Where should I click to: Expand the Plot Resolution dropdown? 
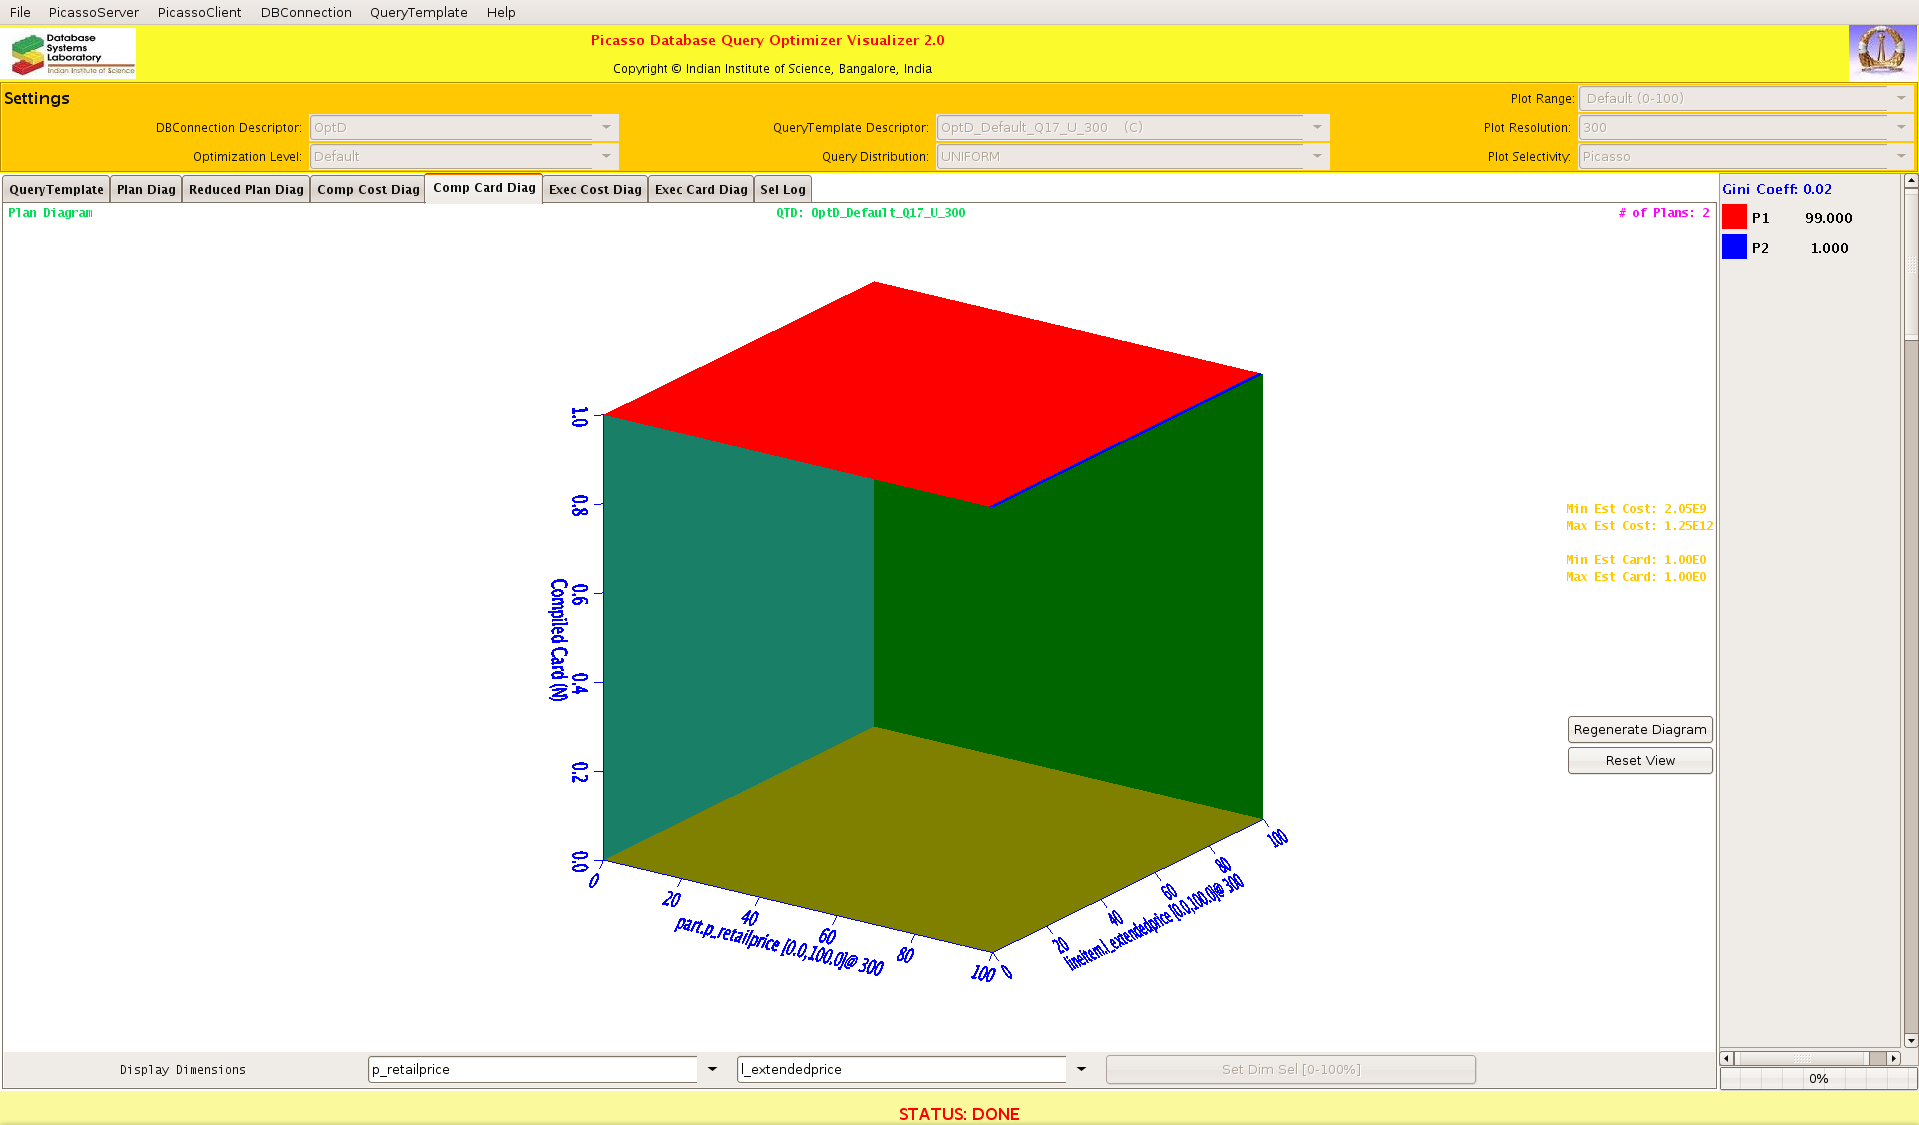pyautogui.click(x=1901, y=127)
